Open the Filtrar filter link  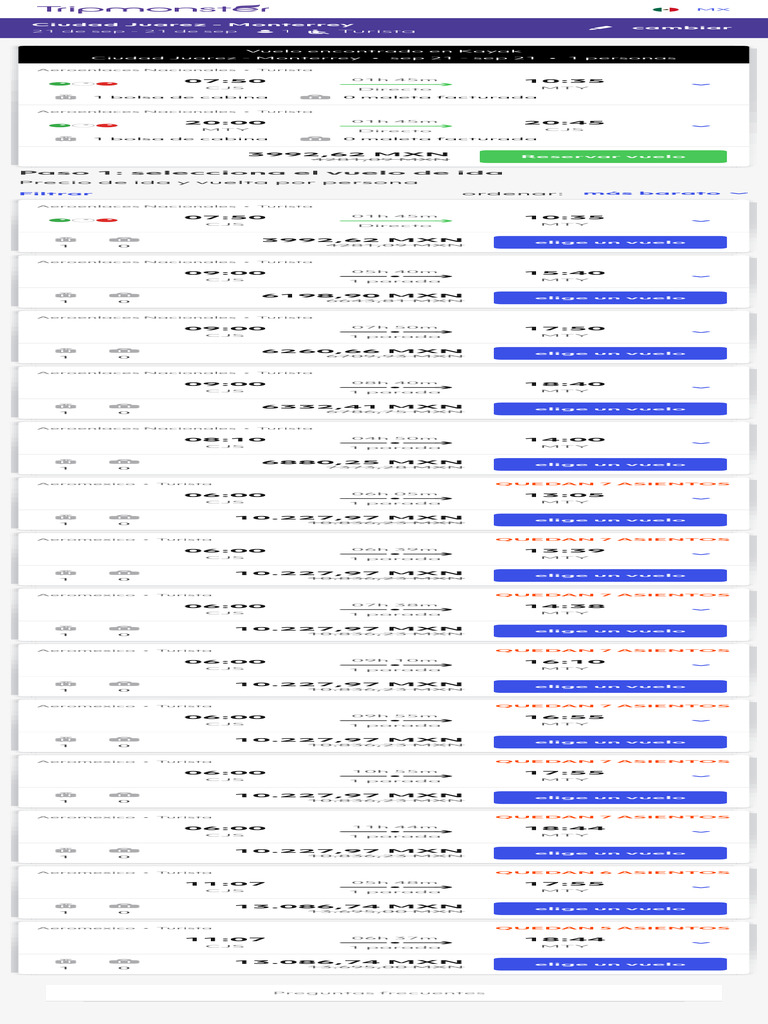pyautogui.click(x=43, y=193)
